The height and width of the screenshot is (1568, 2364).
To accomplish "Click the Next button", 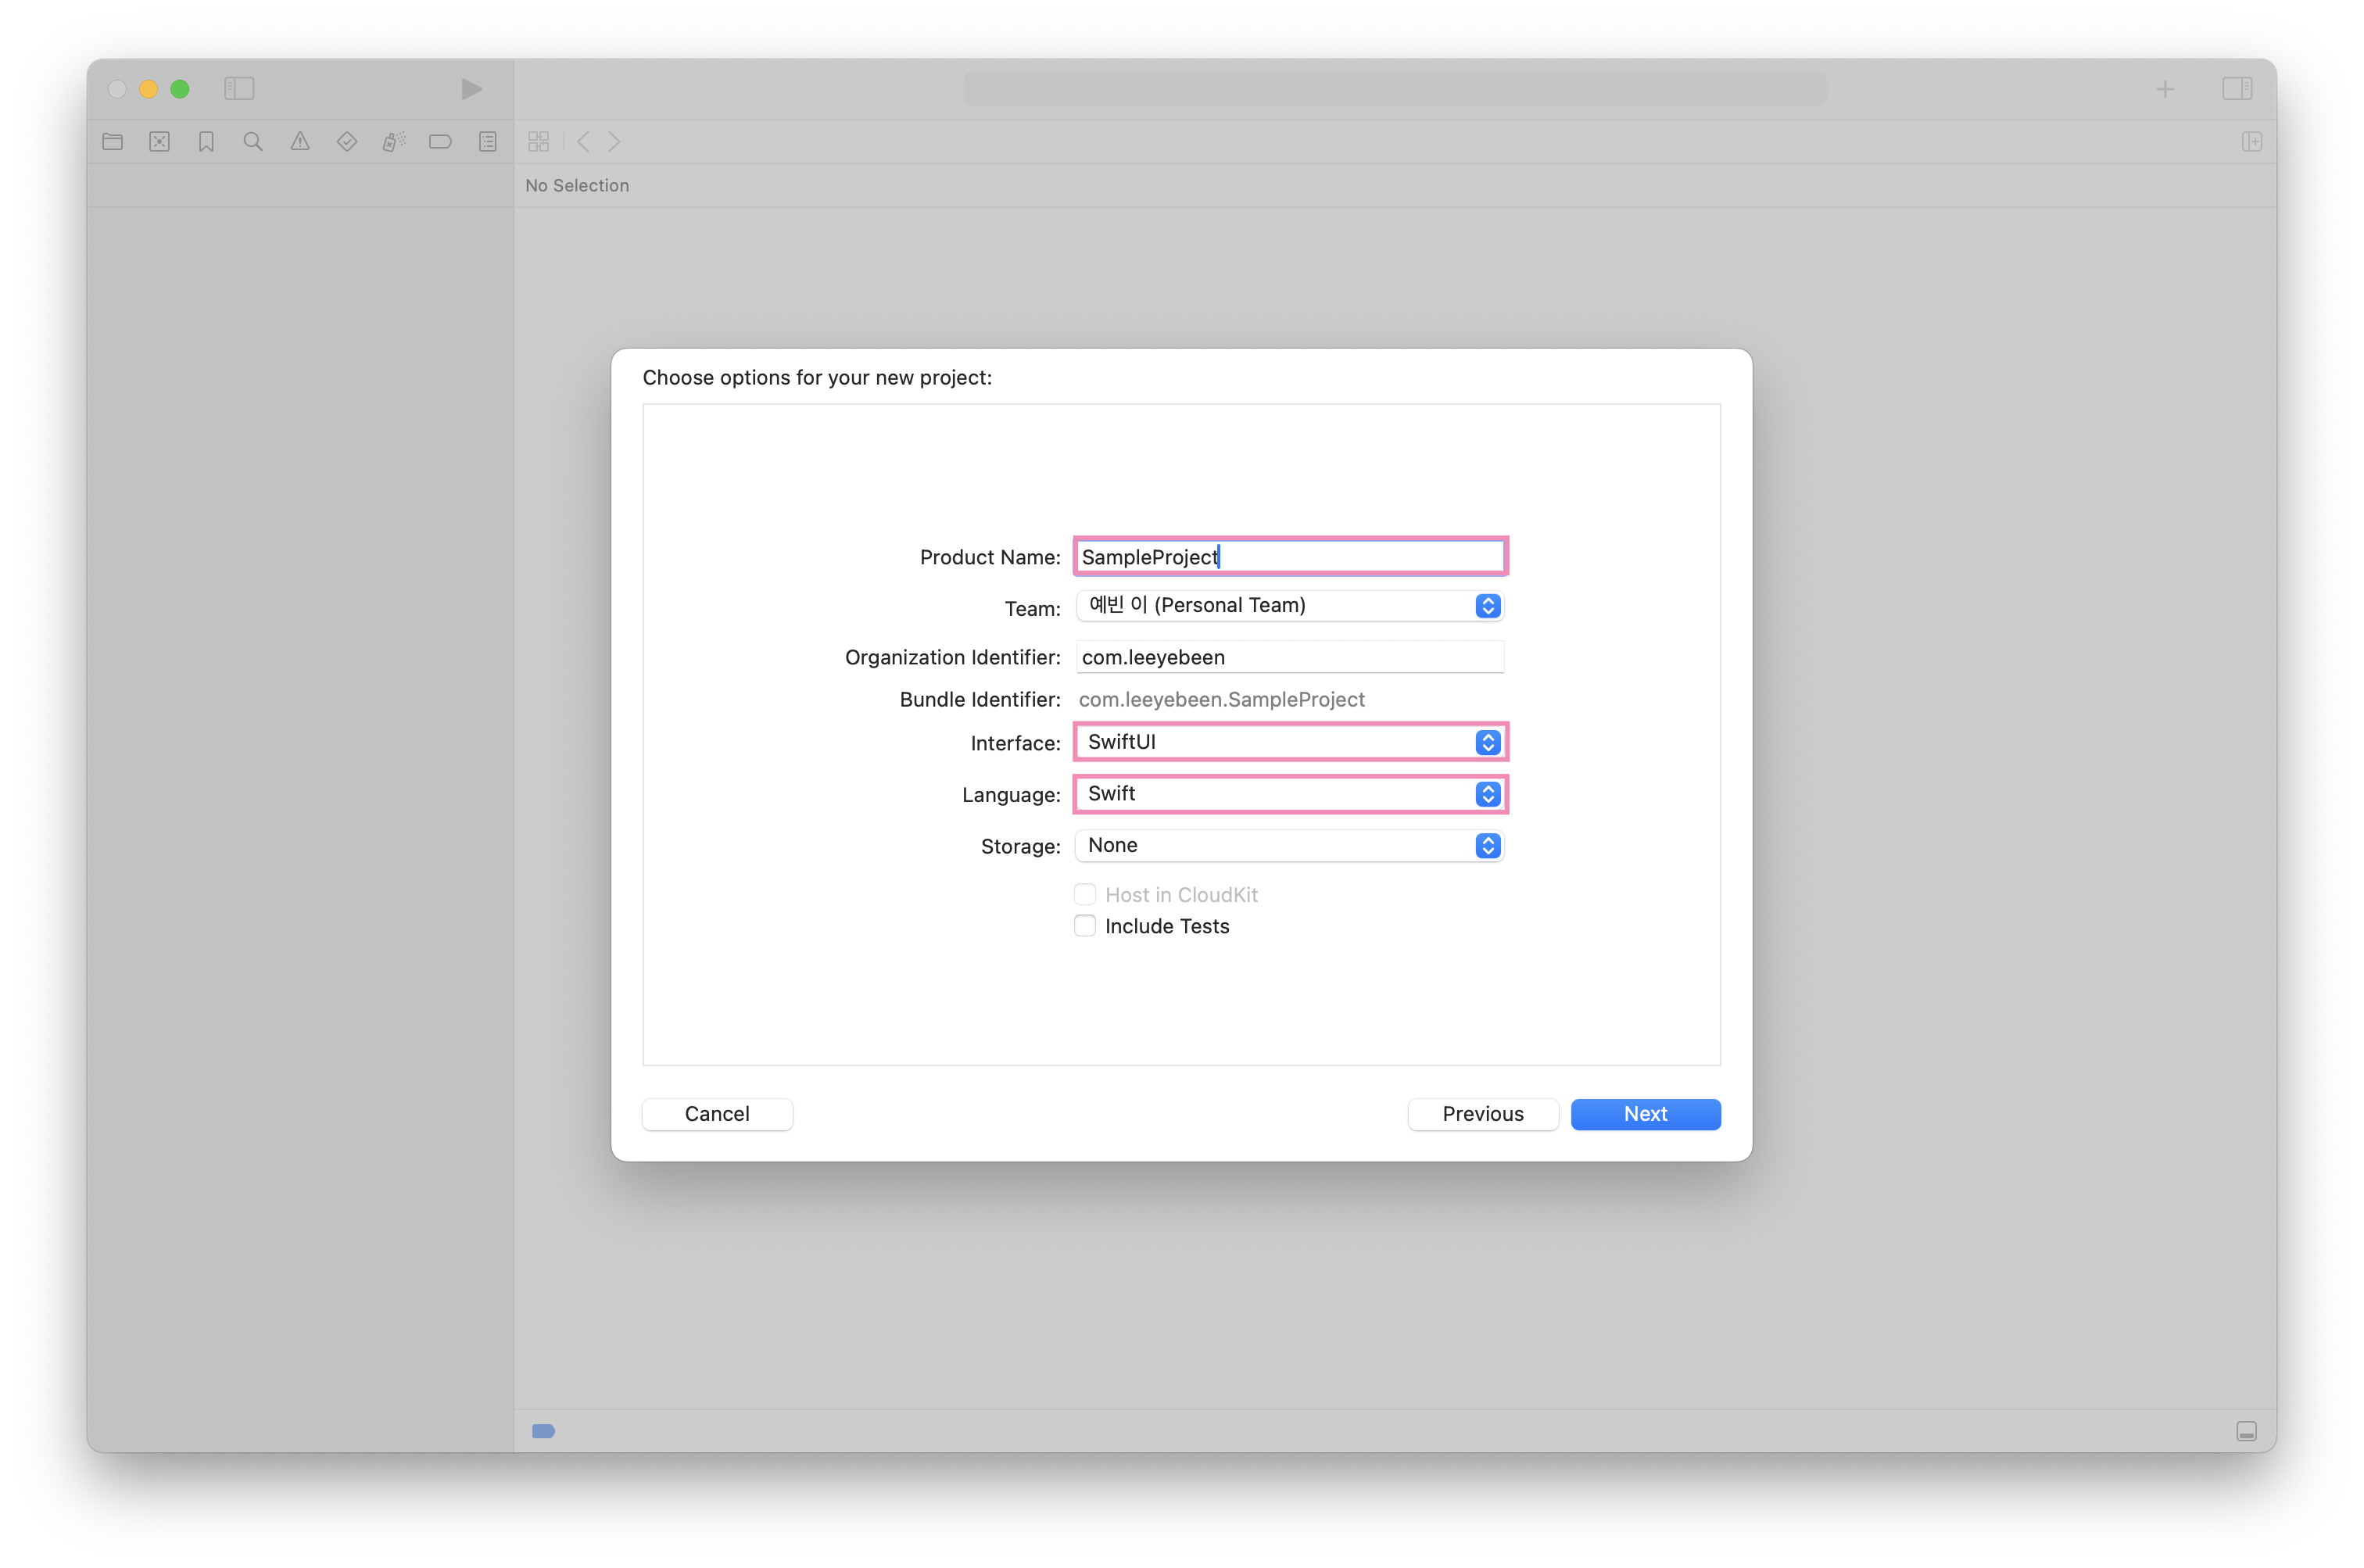I will pyautogui.click(x=1645, y=1114).
